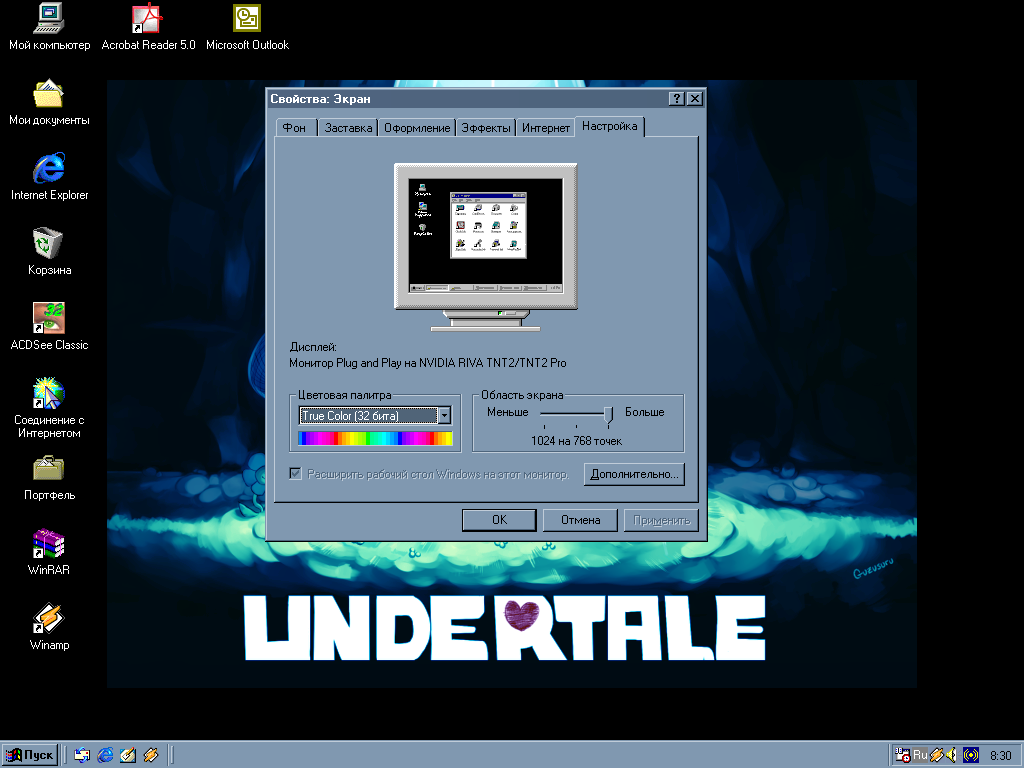This screenshot has height=768, width=1024.
Task: Click the Применить button
Action: point(661,520)
